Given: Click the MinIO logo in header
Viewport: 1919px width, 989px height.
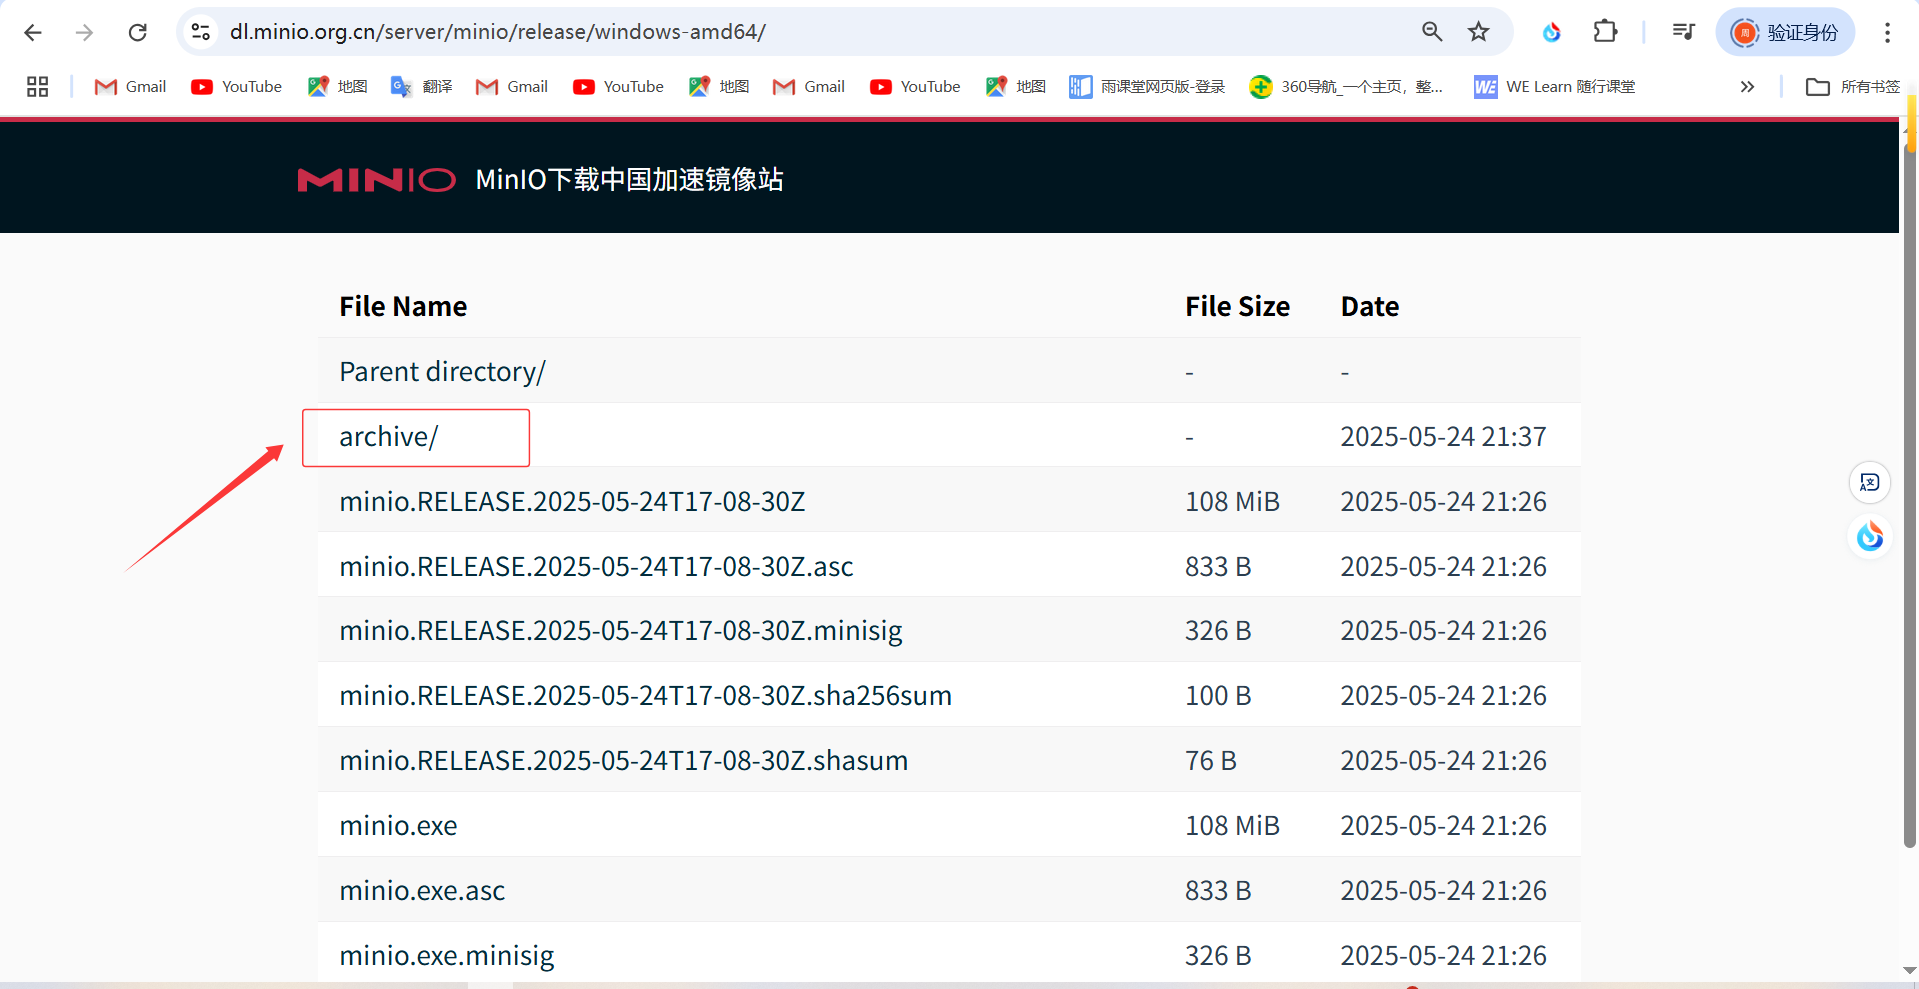Looking at the screenshot, I should pos(376,180).
